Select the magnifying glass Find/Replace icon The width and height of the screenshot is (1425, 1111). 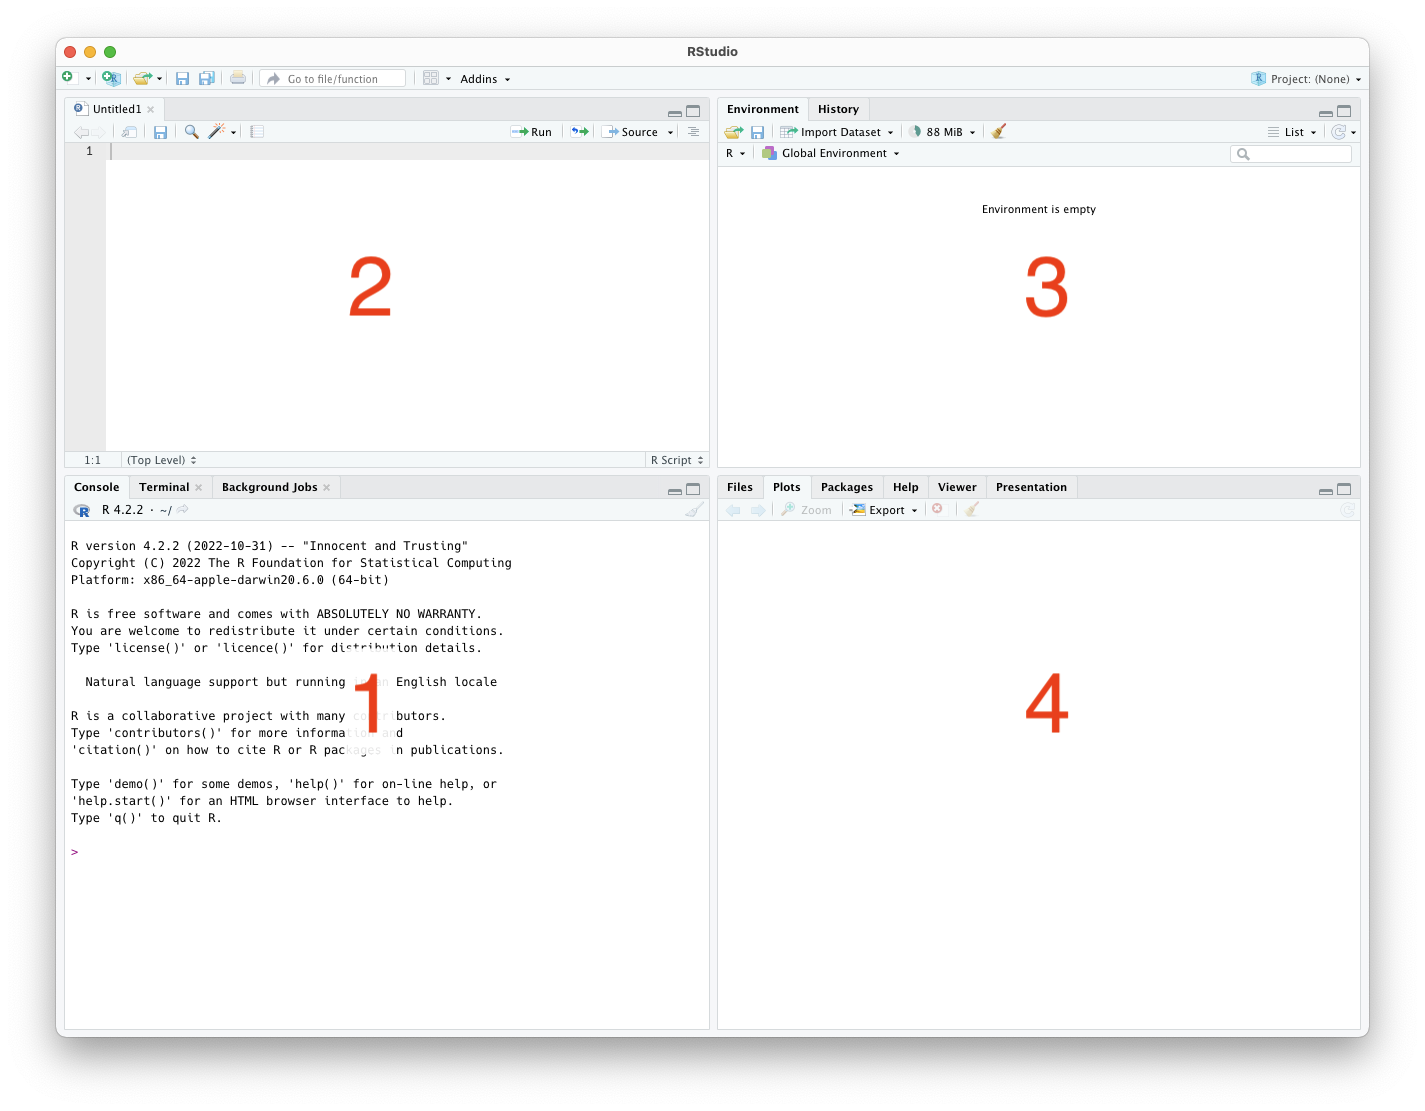pyautogui.click(x=191, y=131)
